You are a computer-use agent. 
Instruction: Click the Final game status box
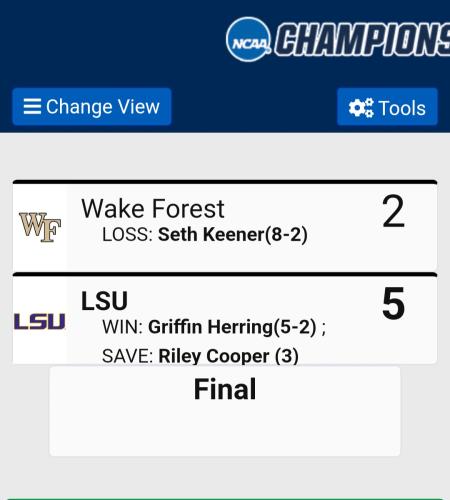pyautogui.click(x=225, y=411)
